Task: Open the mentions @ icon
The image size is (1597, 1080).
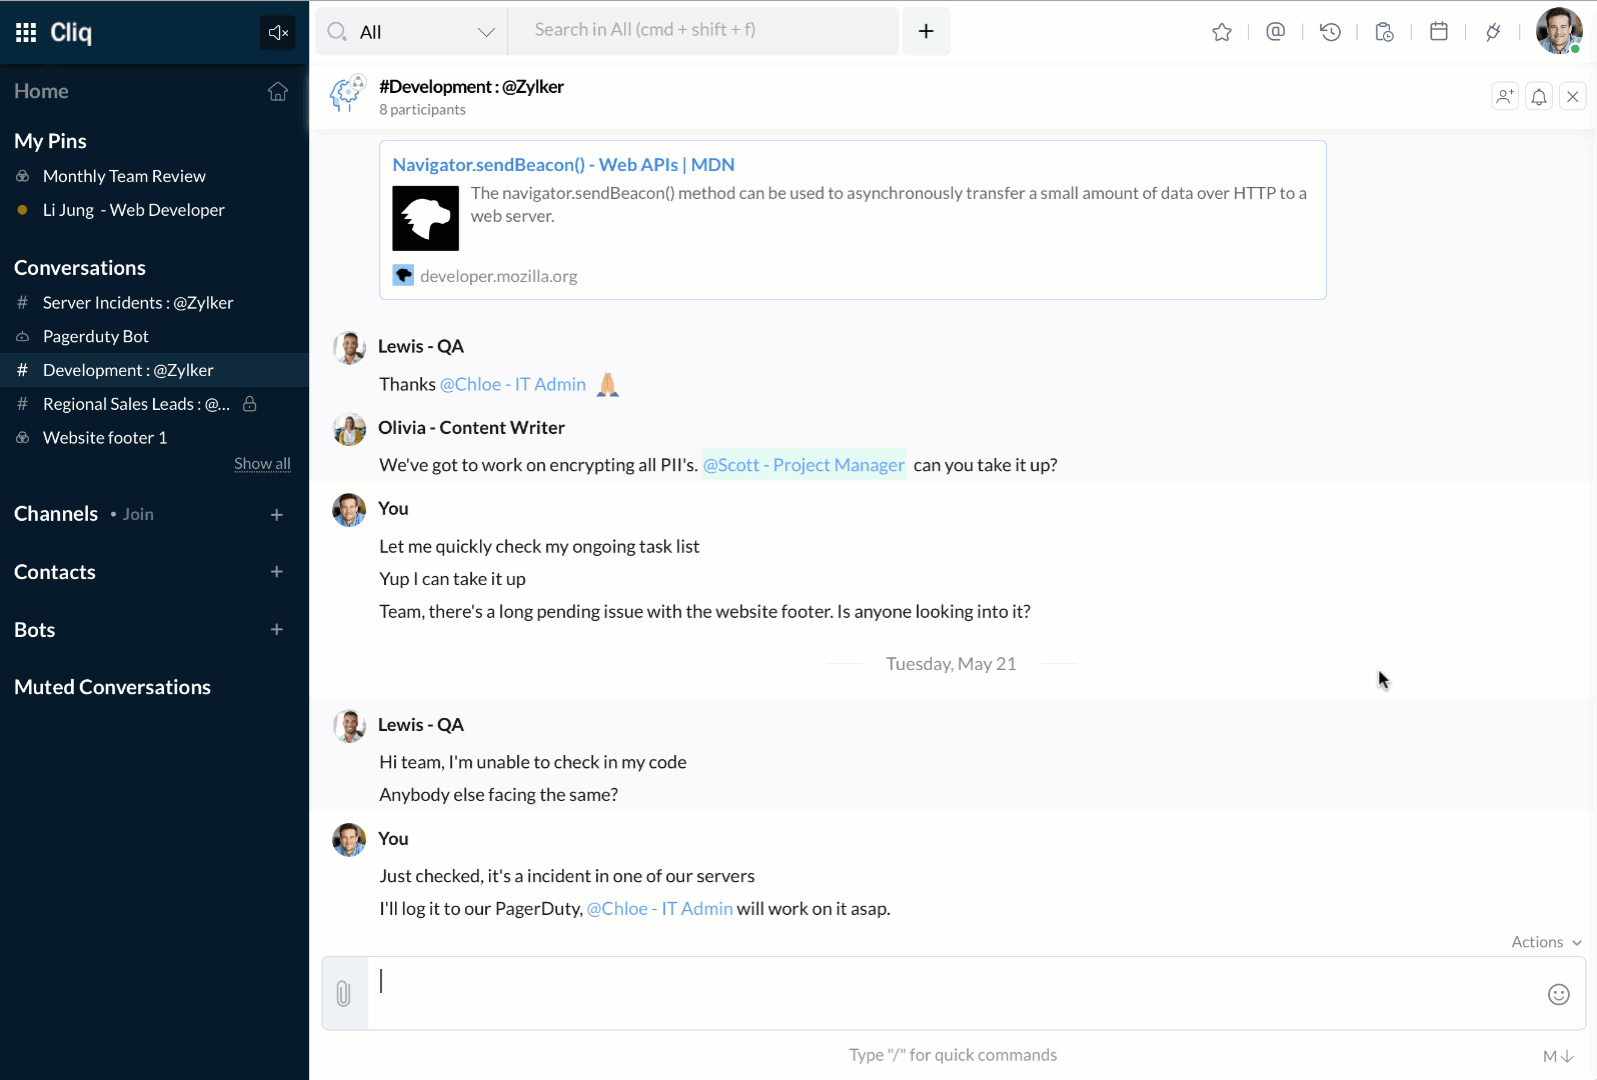Action: click(1275, 32)
